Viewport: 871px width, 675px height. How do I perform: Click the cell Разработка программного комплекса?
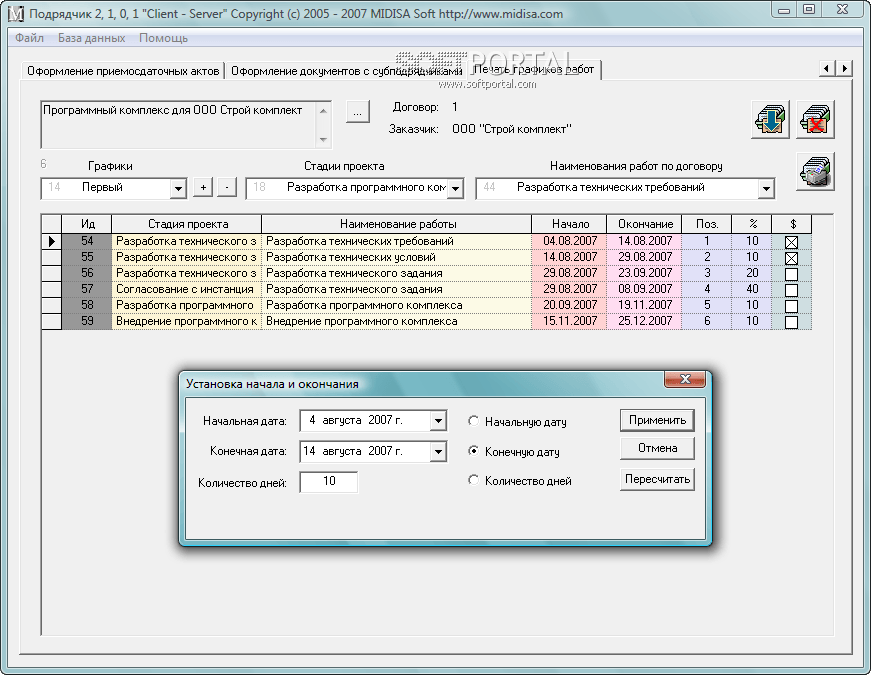coord(397,305)
